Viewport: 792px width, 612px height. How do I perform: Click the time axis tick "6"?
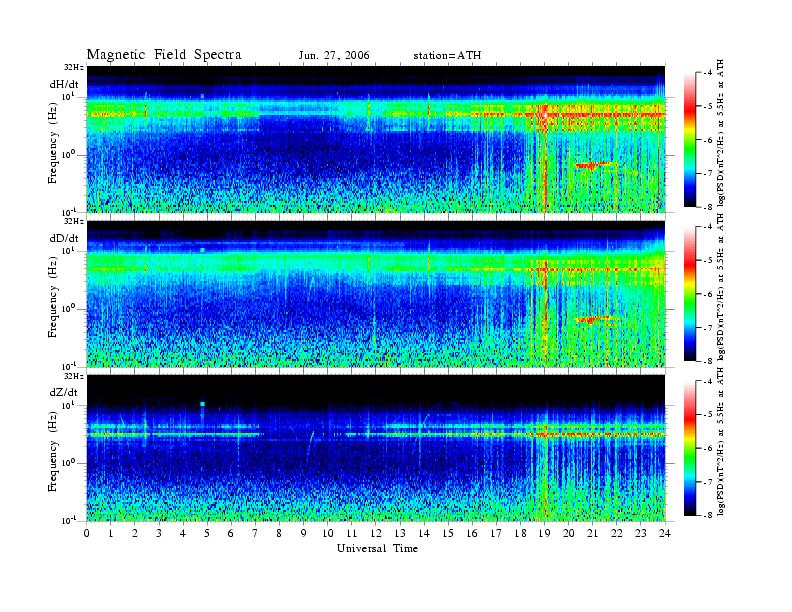pyautogui.click(x=231, y=533)
